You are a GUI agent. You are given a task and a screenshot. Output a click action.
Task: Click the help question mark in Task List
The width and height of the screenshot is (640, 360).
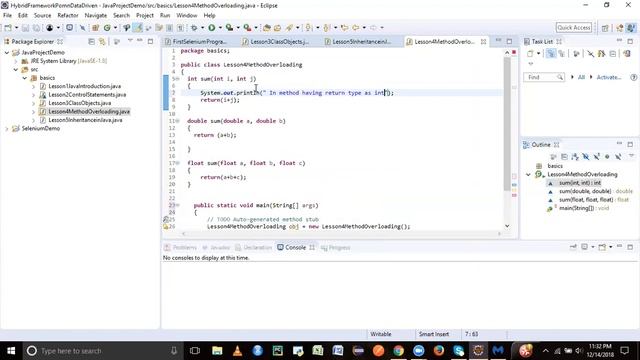pyautogui.click(x=633, y=77)
